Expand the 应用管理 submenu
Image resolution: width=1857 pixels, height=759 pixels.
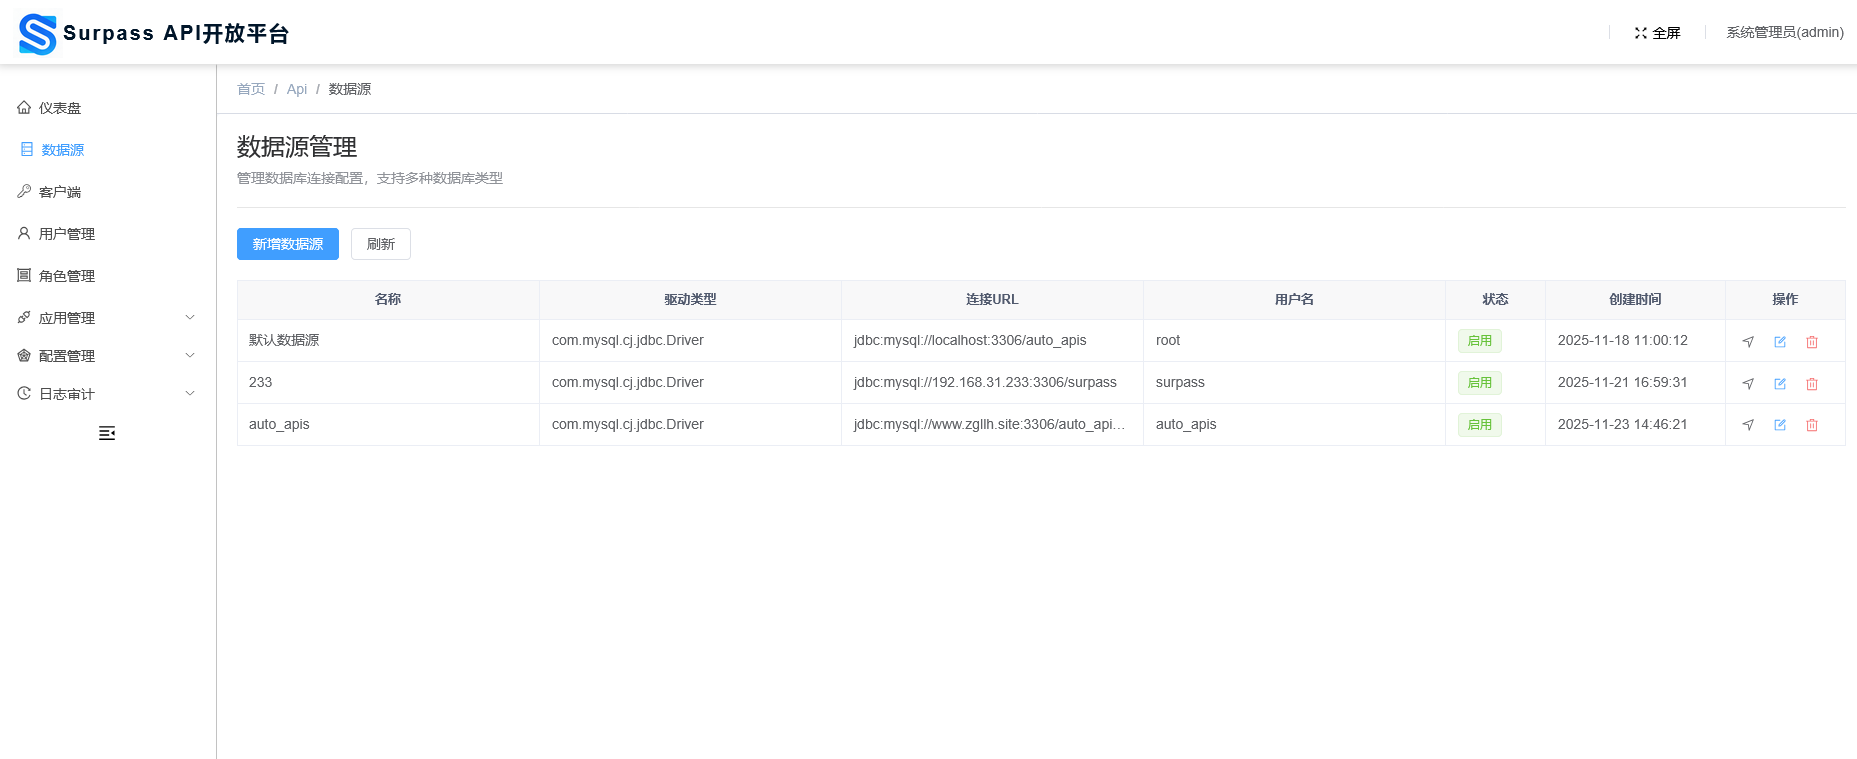(108, 318)
